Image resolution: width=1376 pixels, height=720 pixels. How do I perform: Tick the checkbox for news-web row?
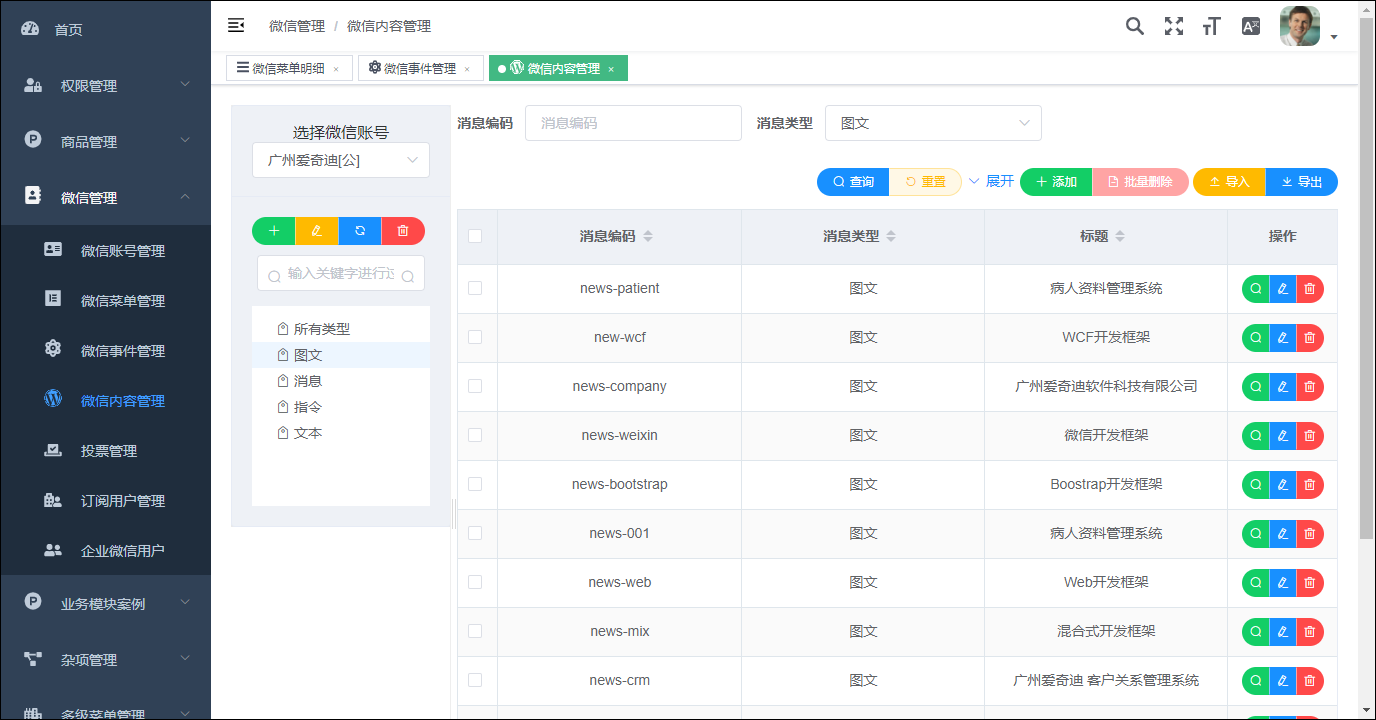(x=475, y=582)
